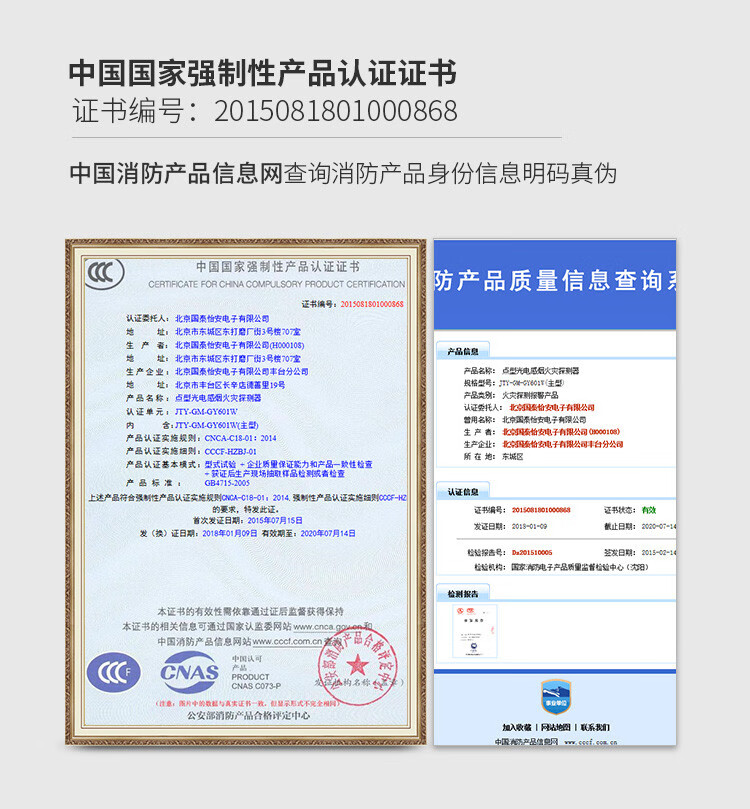Viewport: 750px width, 809px height.
Task: Click 规格型号 JTY-GM-GY601W(主型) on website
Action: [x=531, y=383]
